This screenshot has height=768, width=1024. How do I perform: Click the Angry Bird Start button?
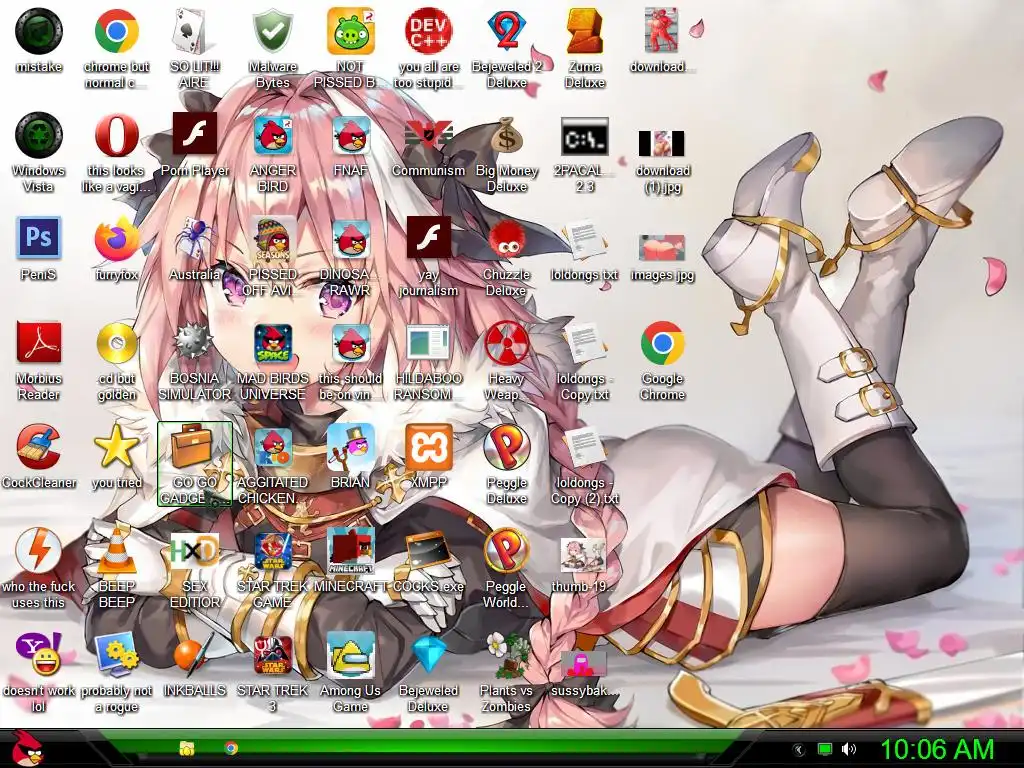(x=27, y=748)
